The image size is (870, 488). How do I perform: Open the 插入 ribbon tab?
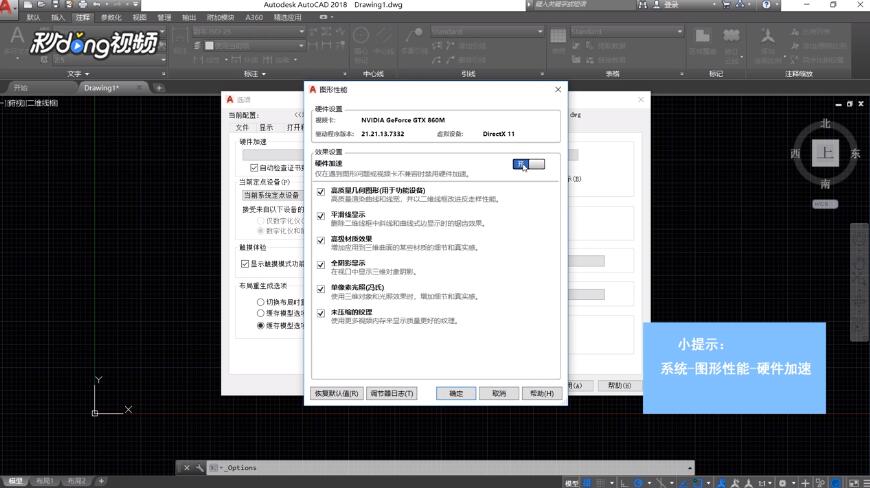tap(58, 18)
